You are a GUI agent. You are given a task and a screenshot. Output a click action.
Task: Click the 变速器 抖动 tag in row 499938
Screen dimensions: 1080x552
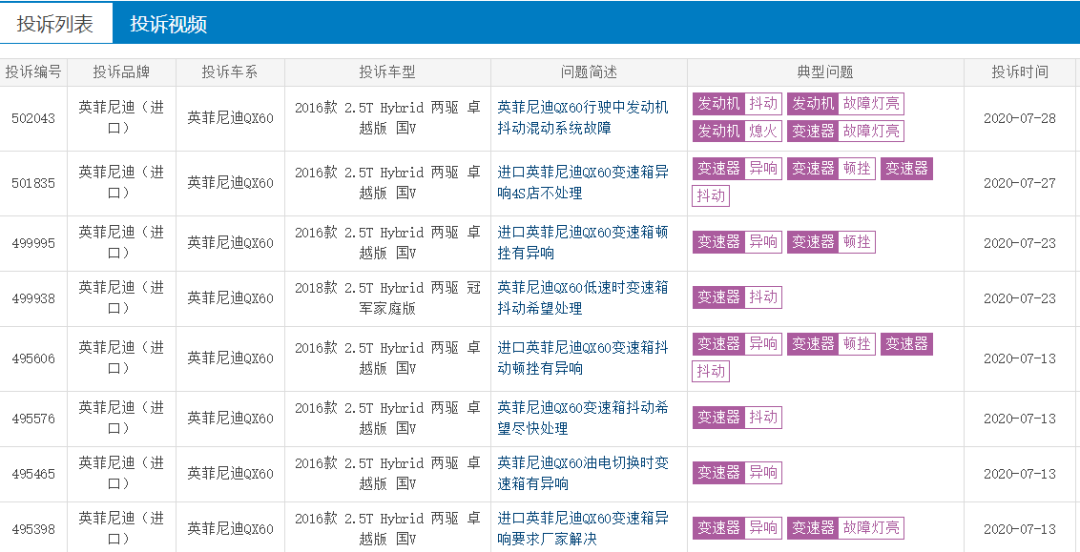point(737,297)
